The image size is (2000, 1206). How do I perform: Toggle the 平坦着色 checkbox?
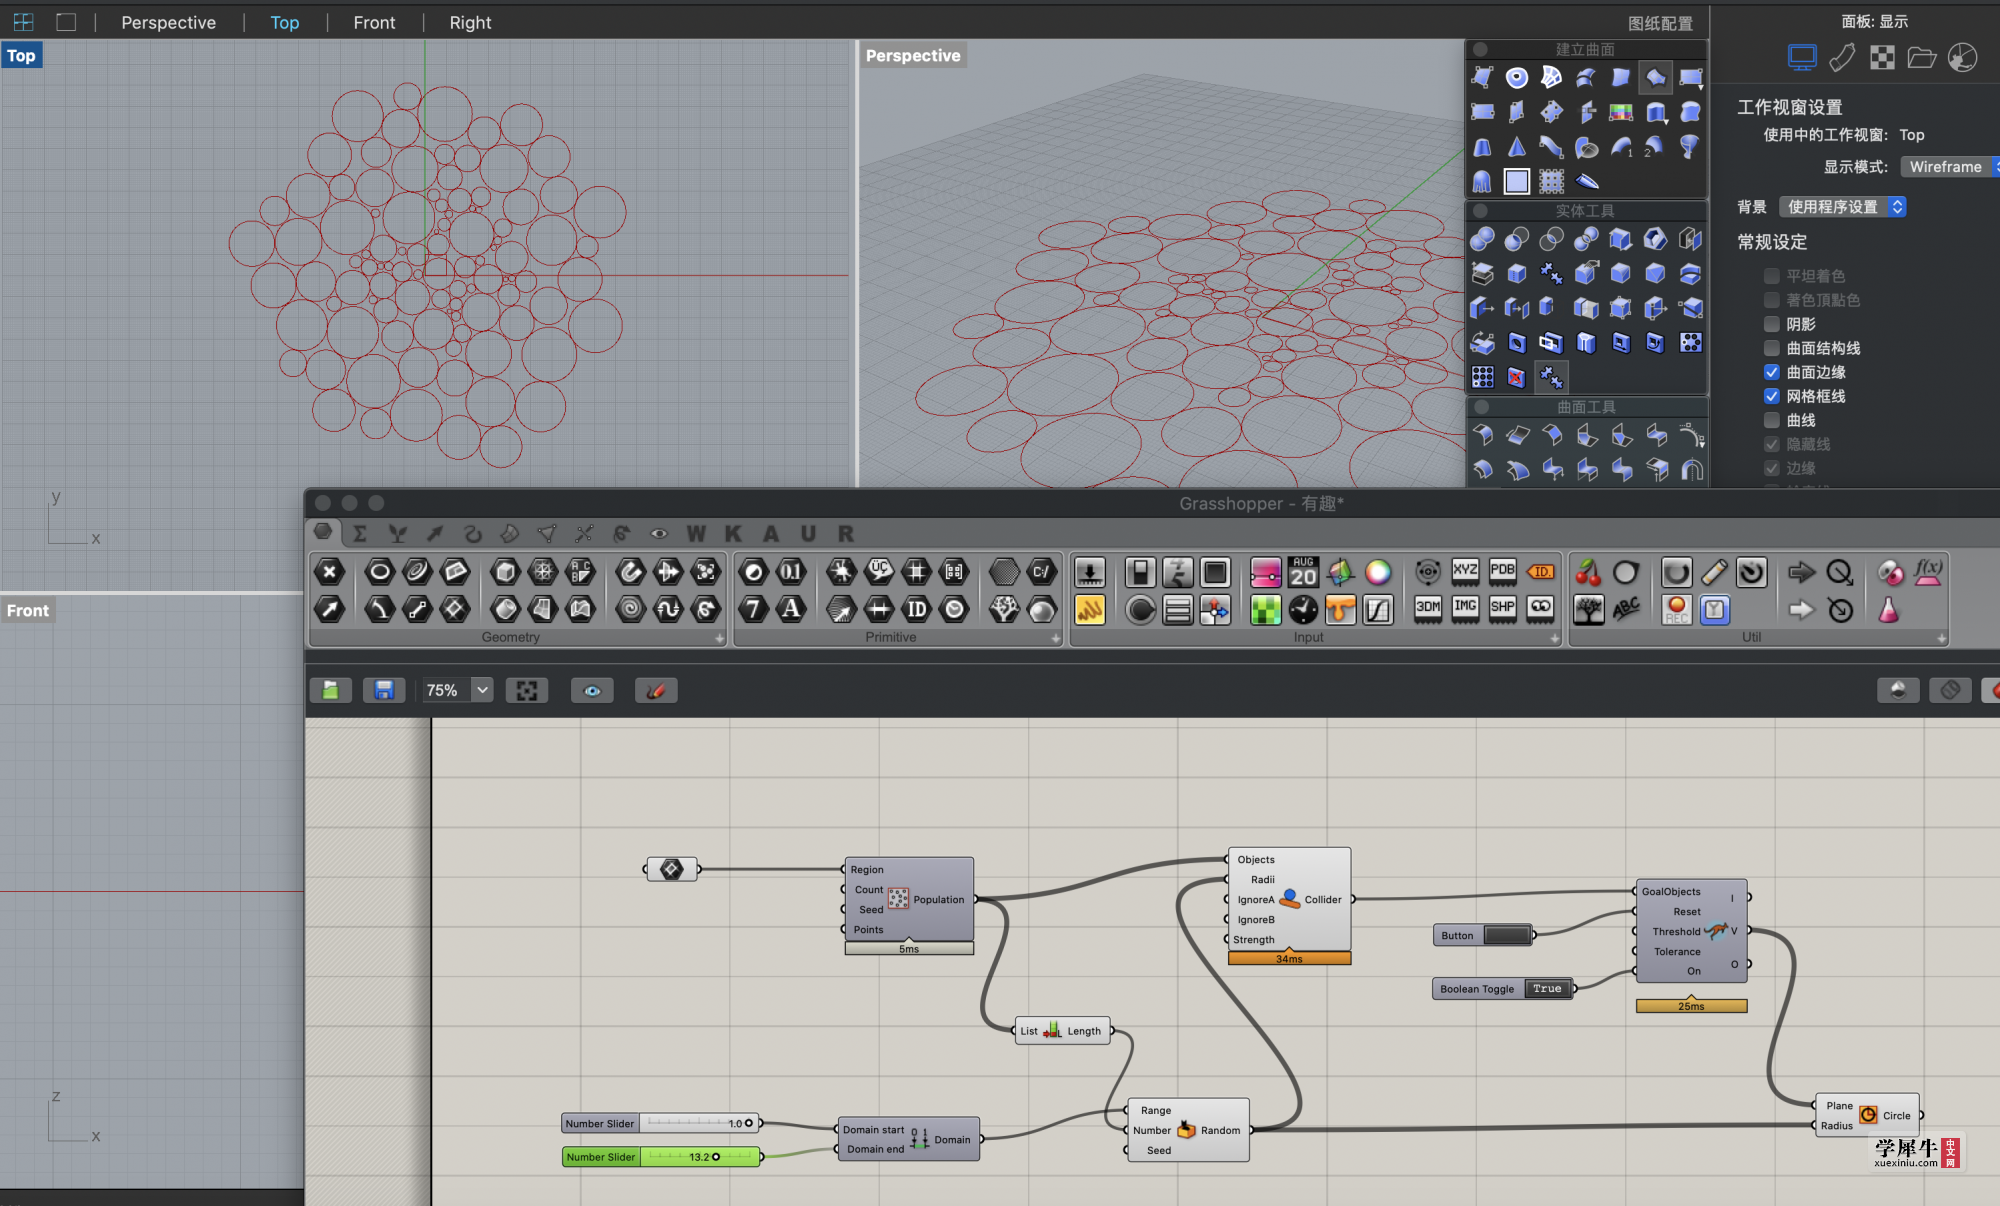[1772, 276]
